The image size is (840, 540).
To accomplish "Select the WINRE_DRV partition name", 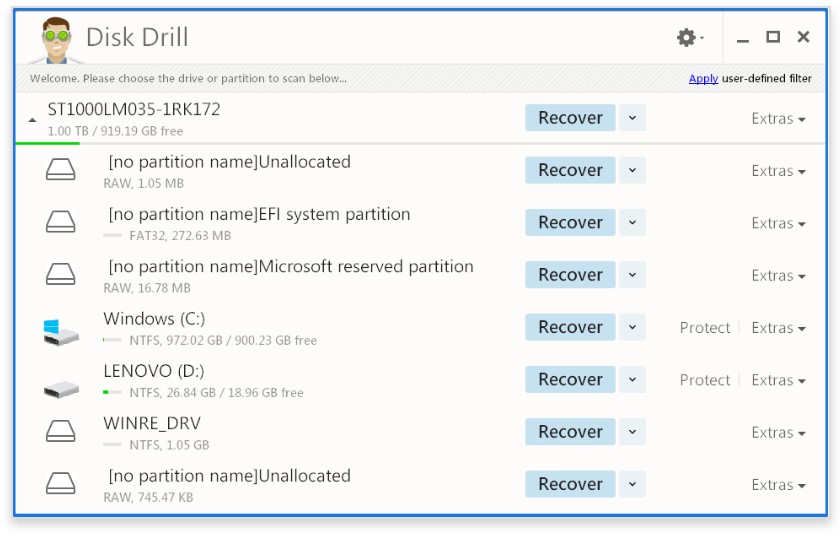I will (152, 423).
